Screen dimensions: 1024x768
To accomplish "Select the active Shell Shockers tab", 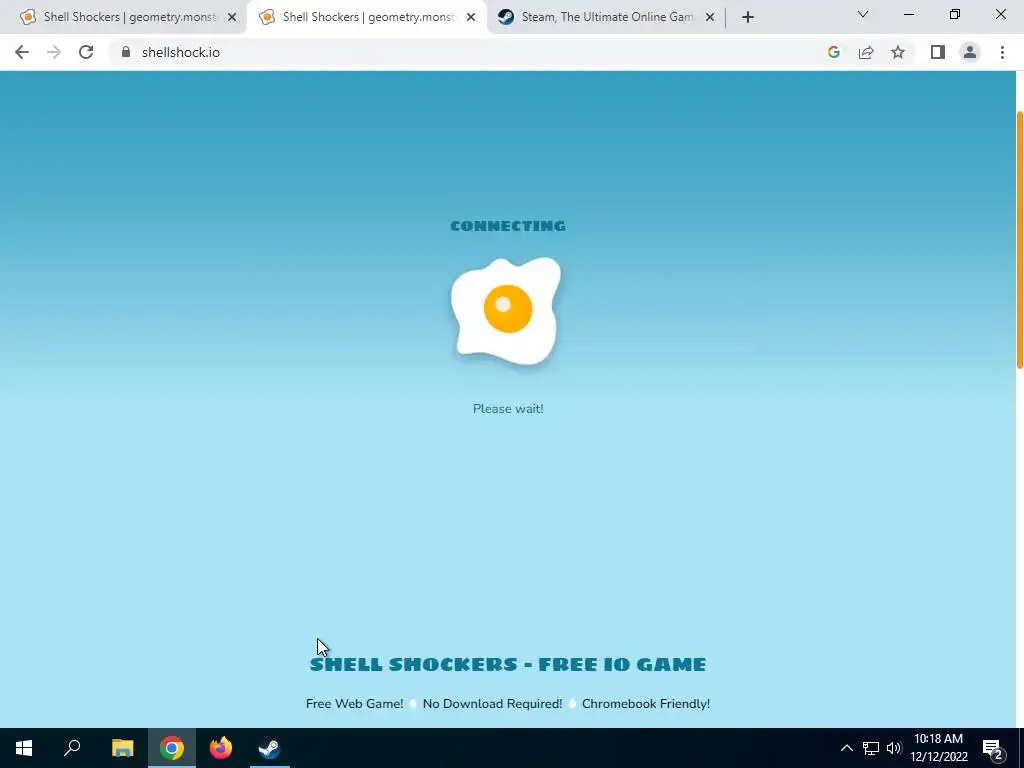I will pos(366,17).
